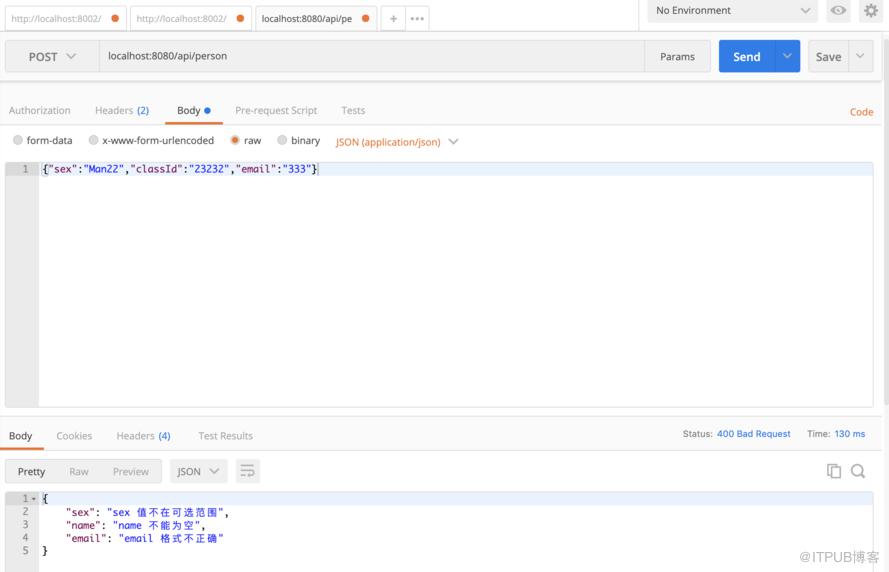The width and height of the screenshot is (889, 572).
Task: Click the 400 Bad Request status text
Action: coord(753,434)
